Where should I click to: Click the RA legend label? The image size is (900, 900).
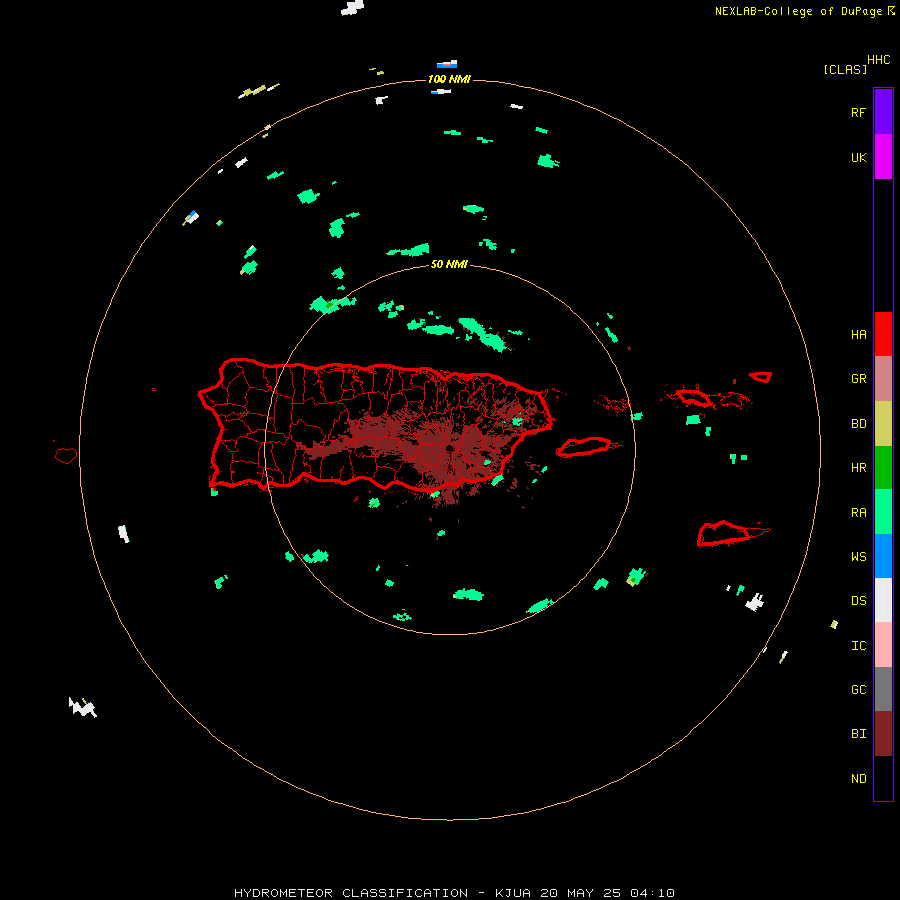tap(858, 512)
